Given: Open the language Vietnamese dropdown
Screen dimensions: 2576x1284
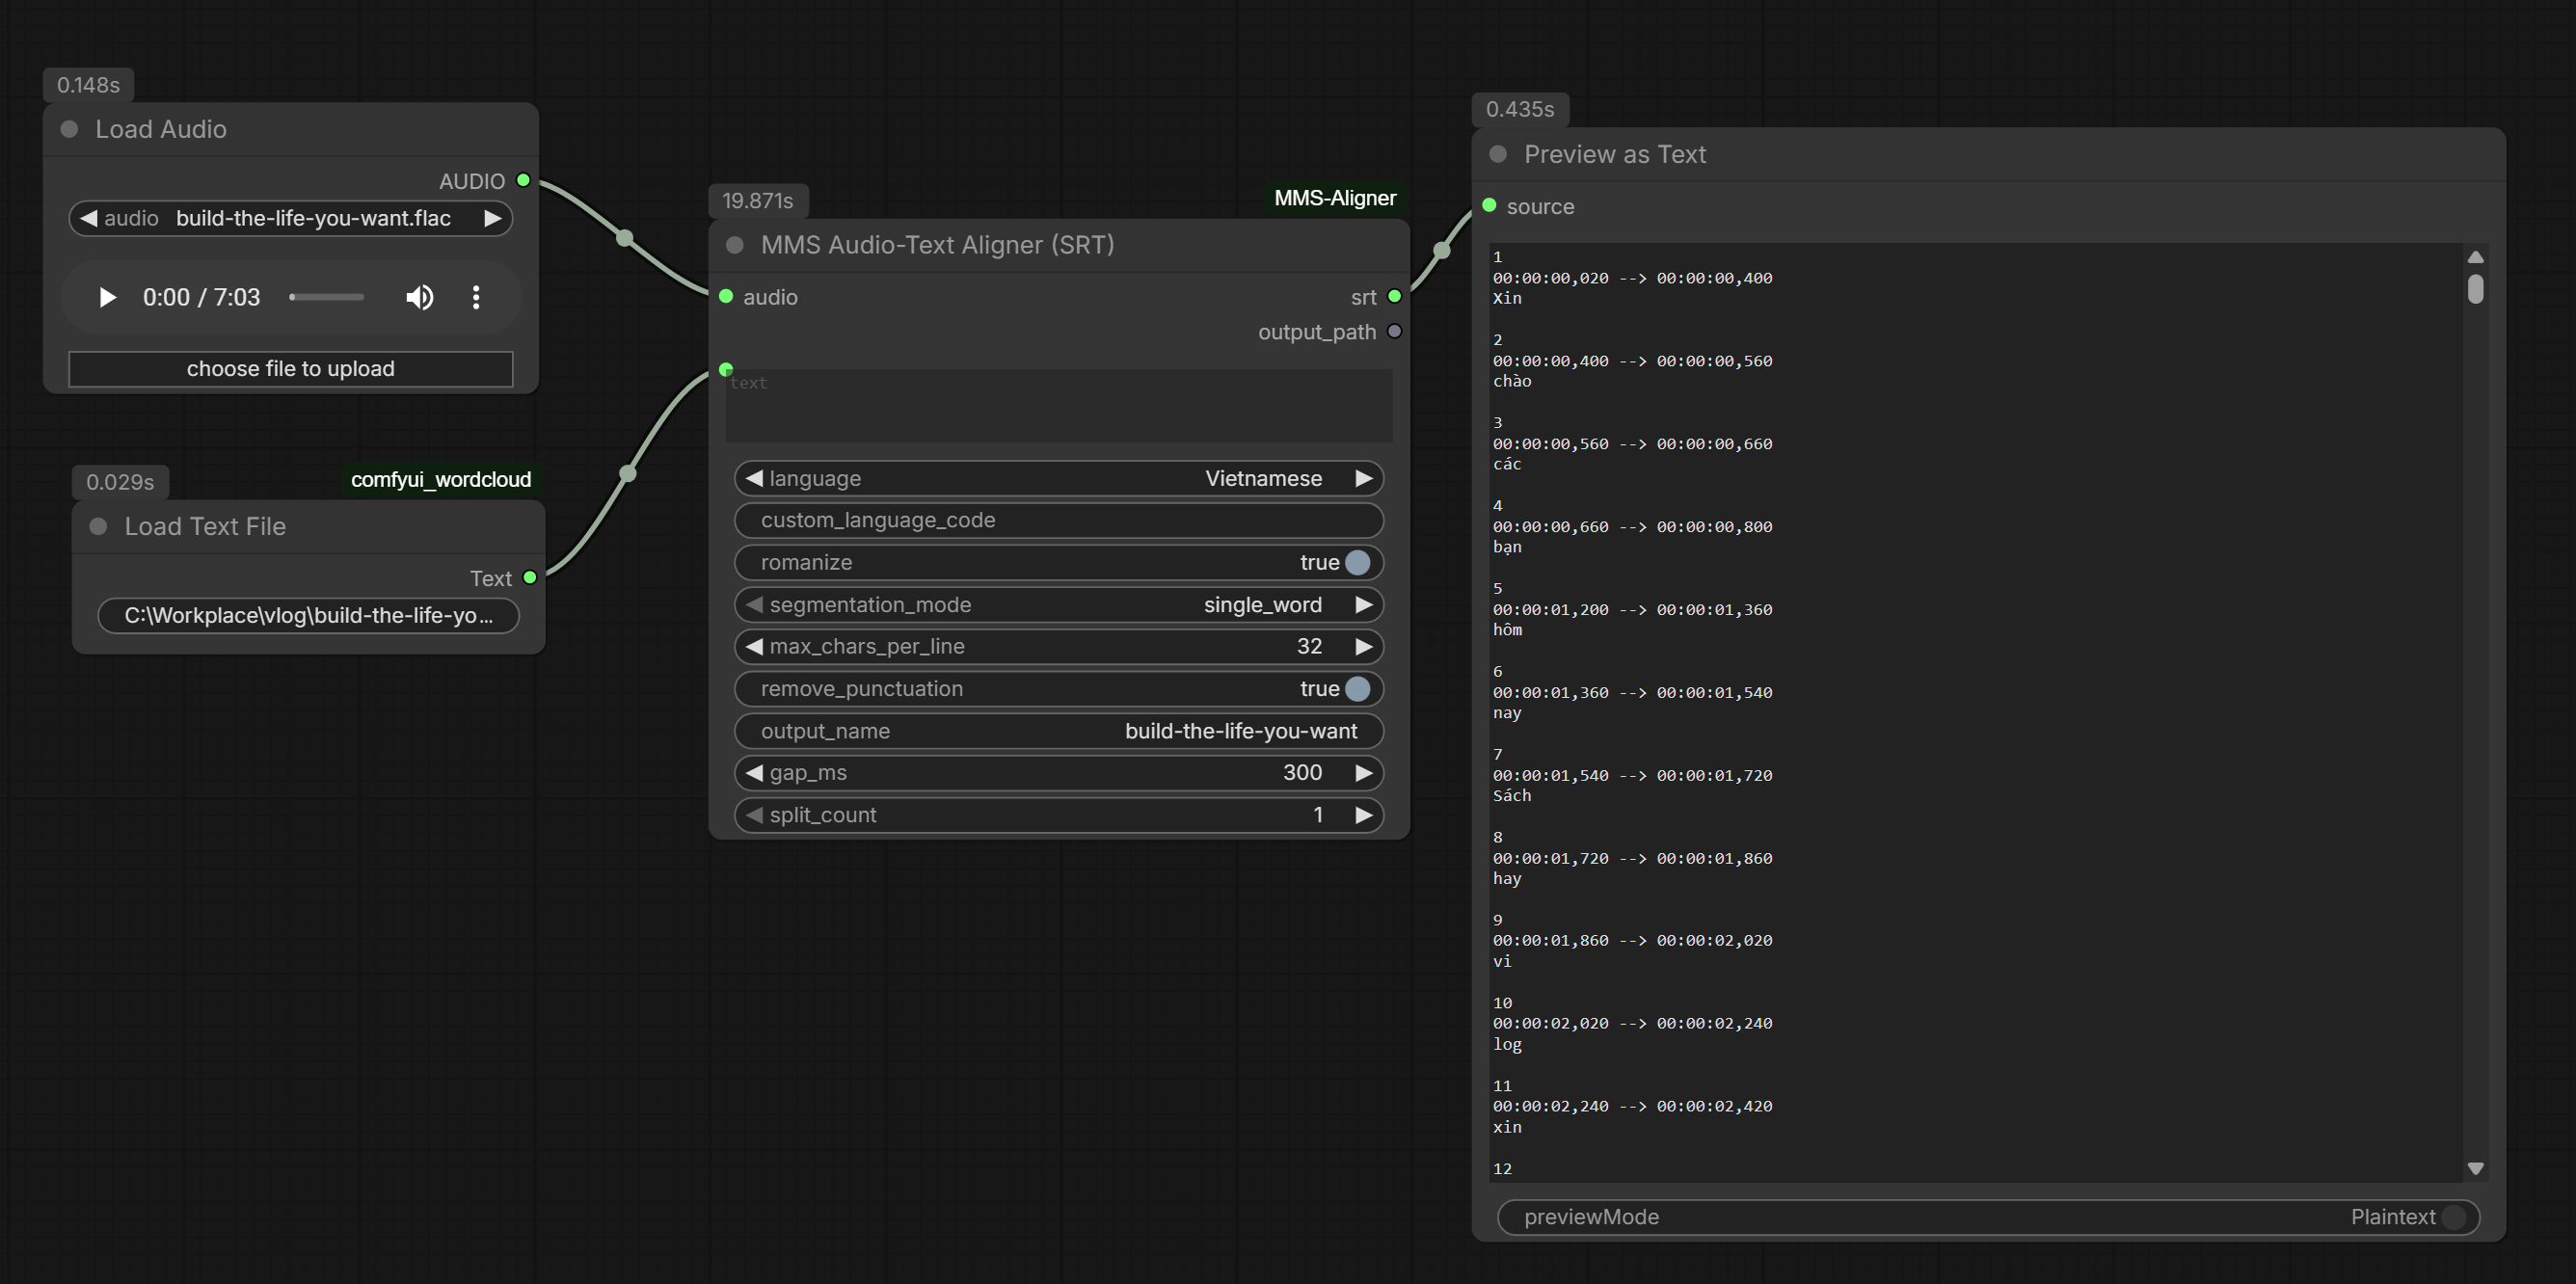Looking at the screenshot, I should 1059,478.
